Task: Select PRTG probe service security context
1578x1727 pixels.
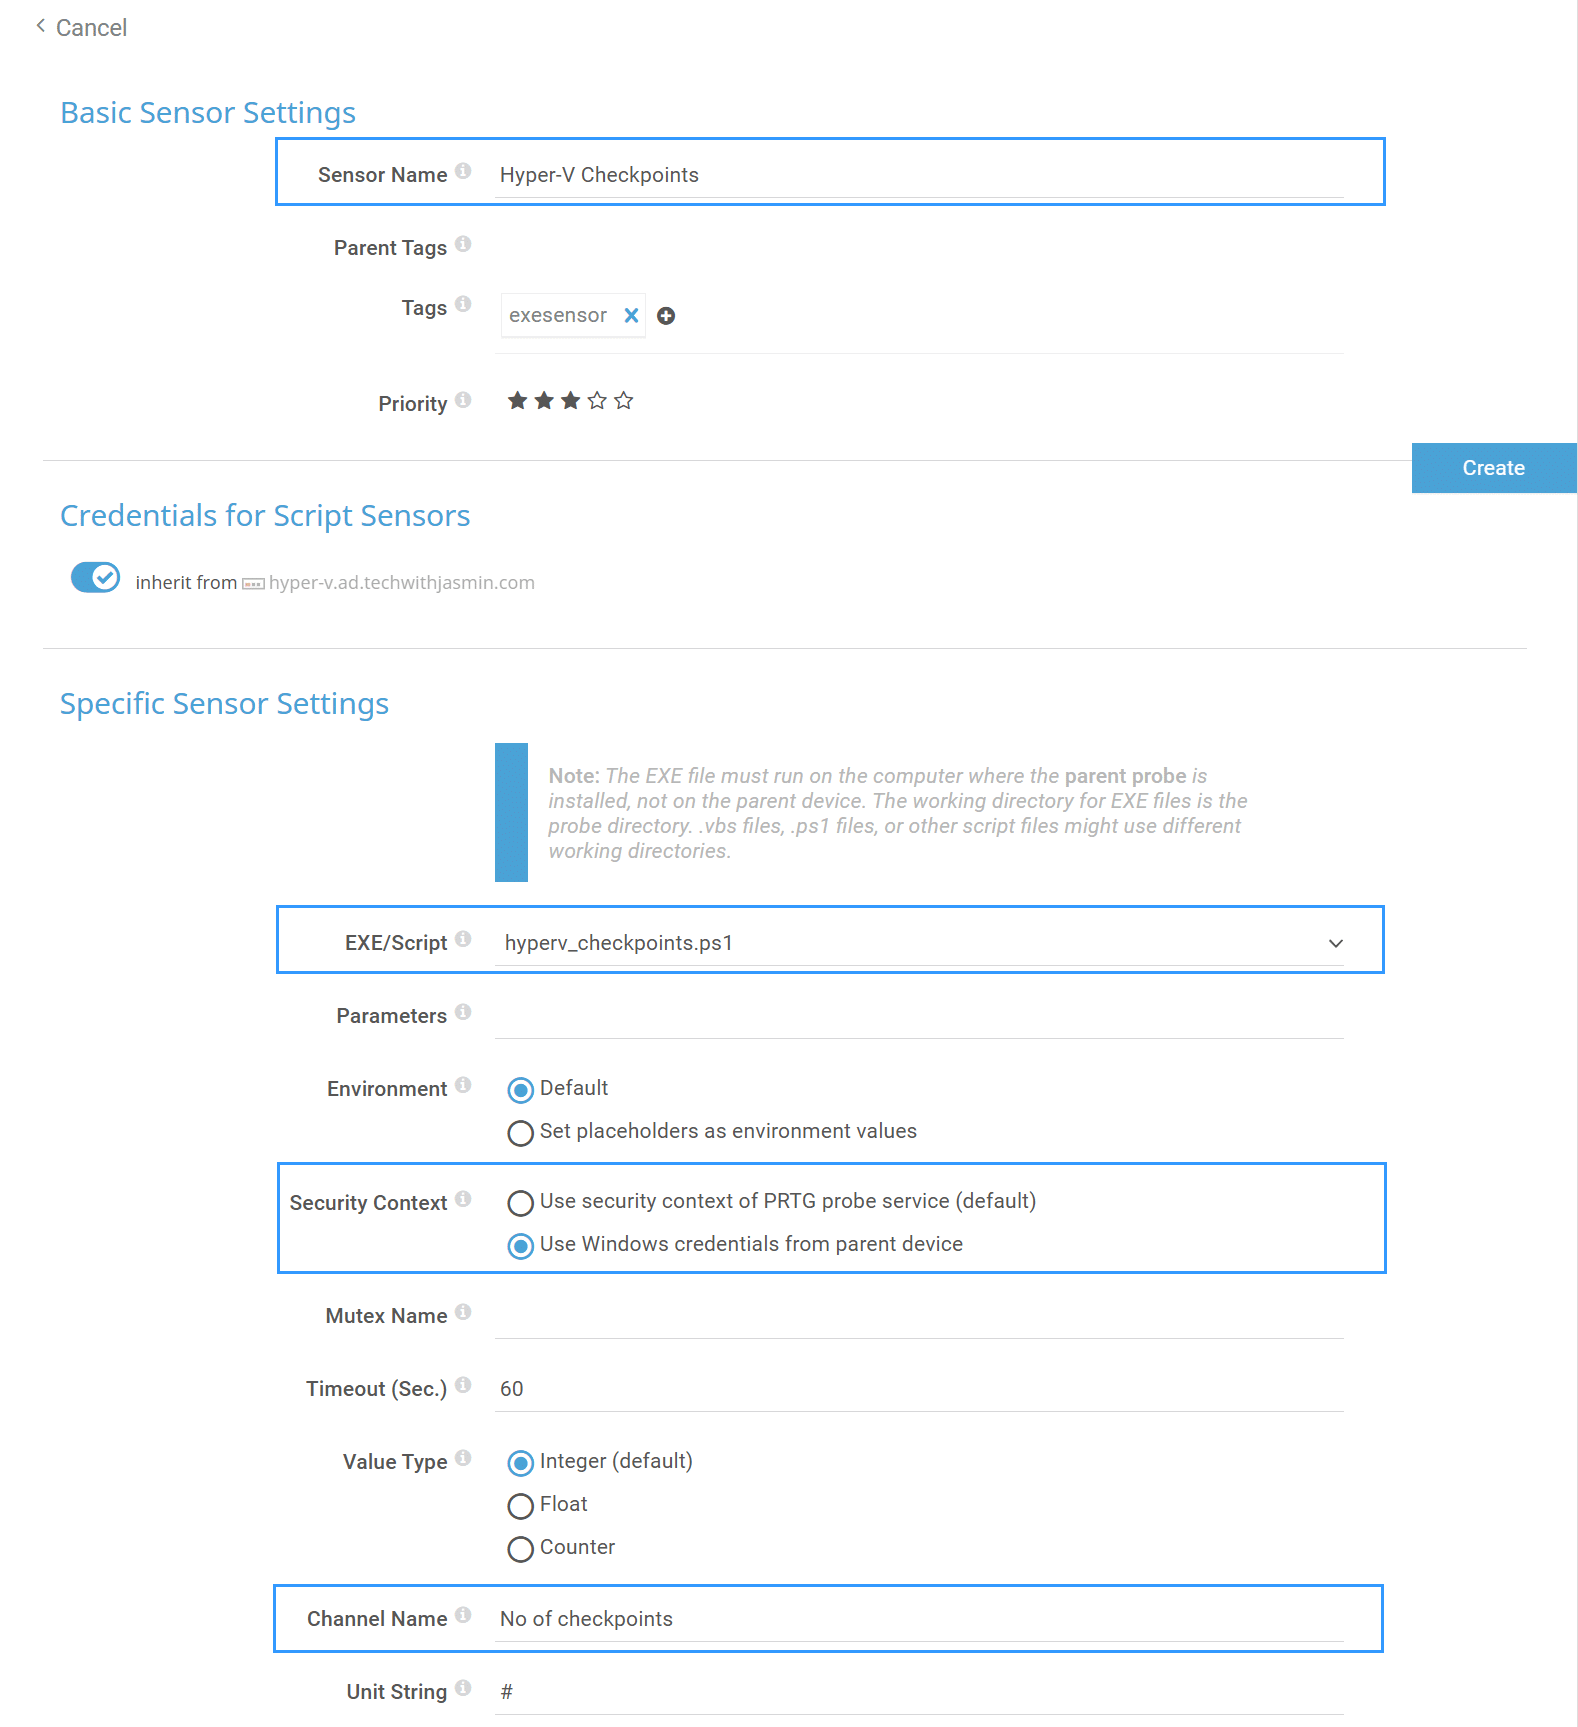Action: (520, 1203)
